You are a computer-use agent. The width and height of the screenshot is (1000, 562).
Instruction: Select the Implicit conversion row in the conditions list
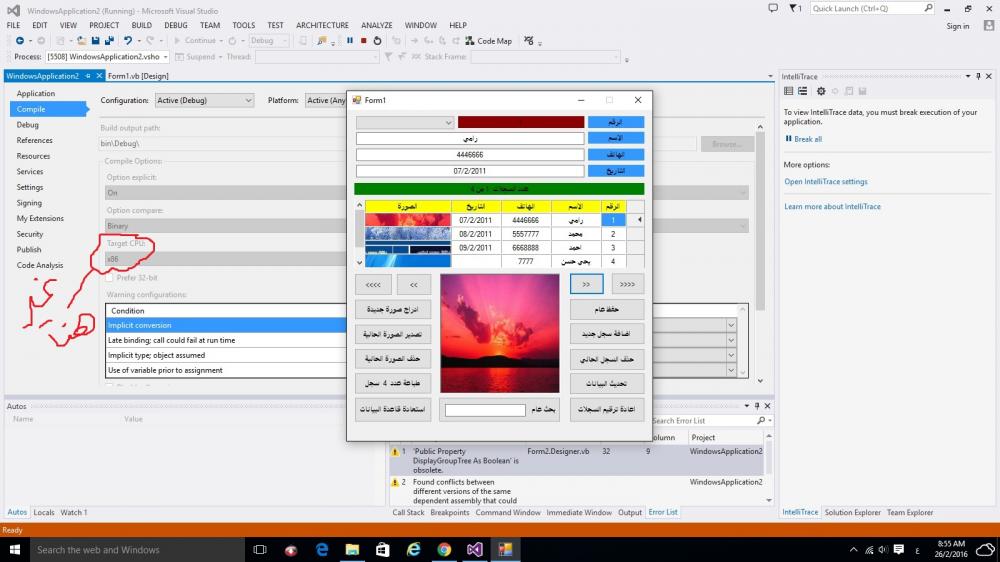[226, 325]
